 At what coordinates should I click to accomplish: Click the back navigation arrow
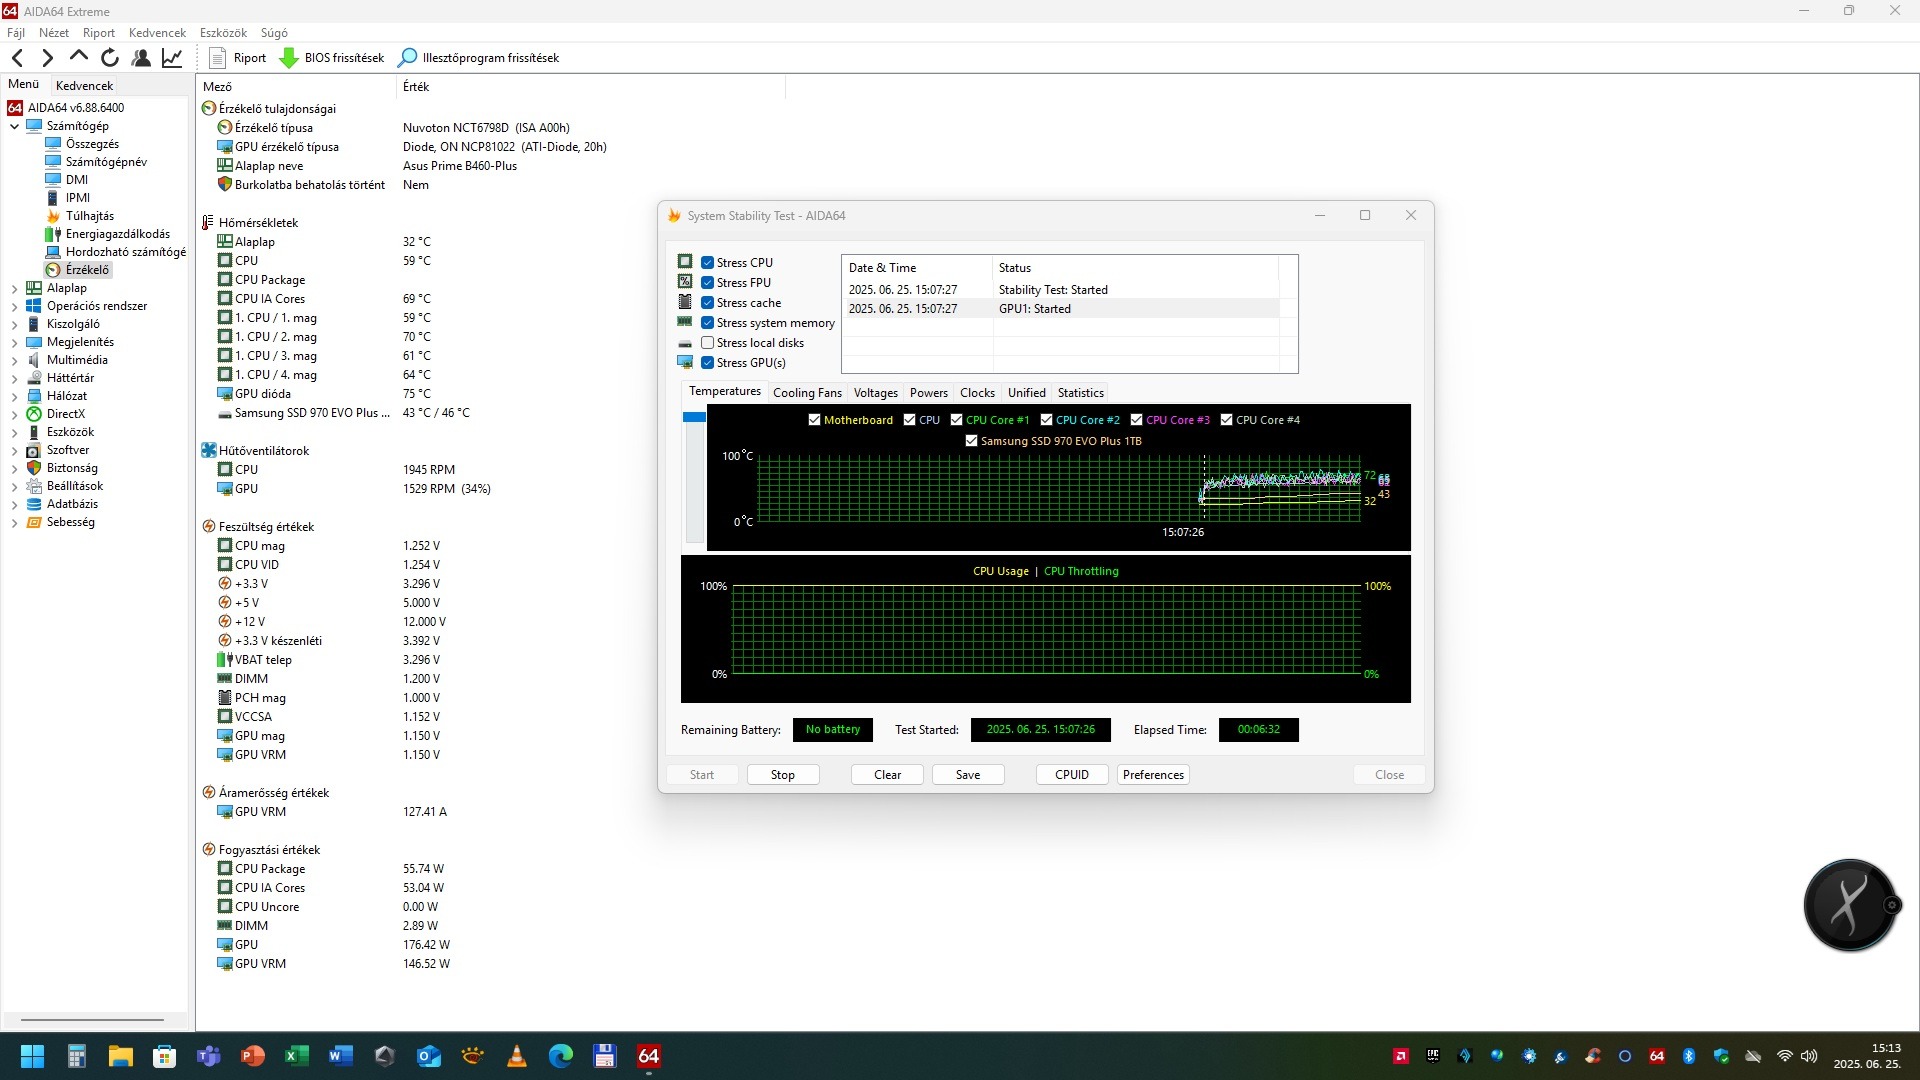pyautogui.click(x=17, y=58)
